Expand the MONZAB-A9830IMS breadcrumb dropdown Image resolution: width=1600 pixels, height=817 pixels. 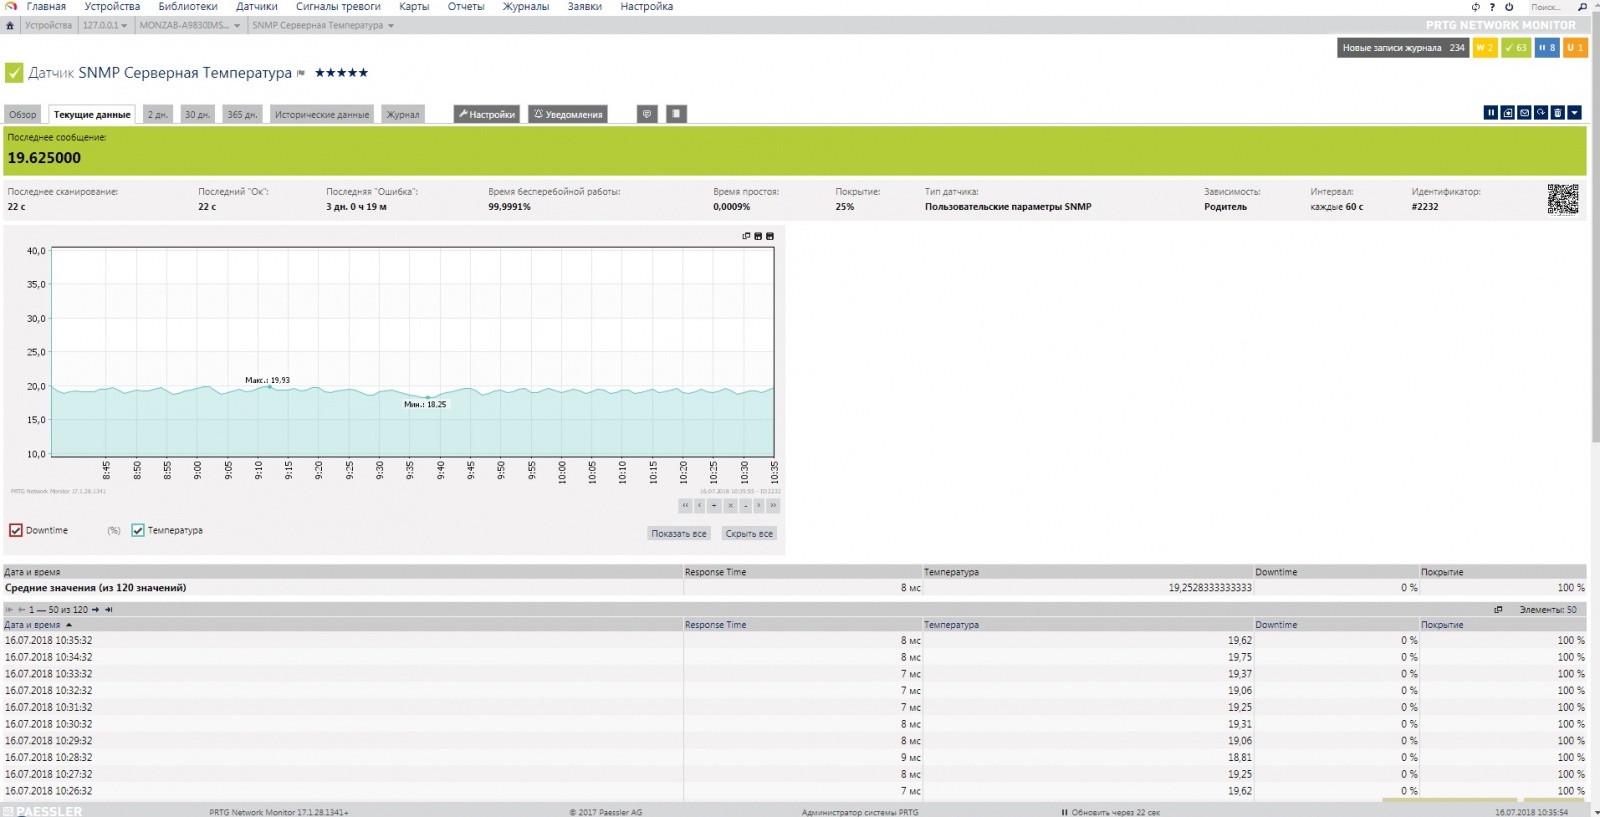tap(237, 25)
